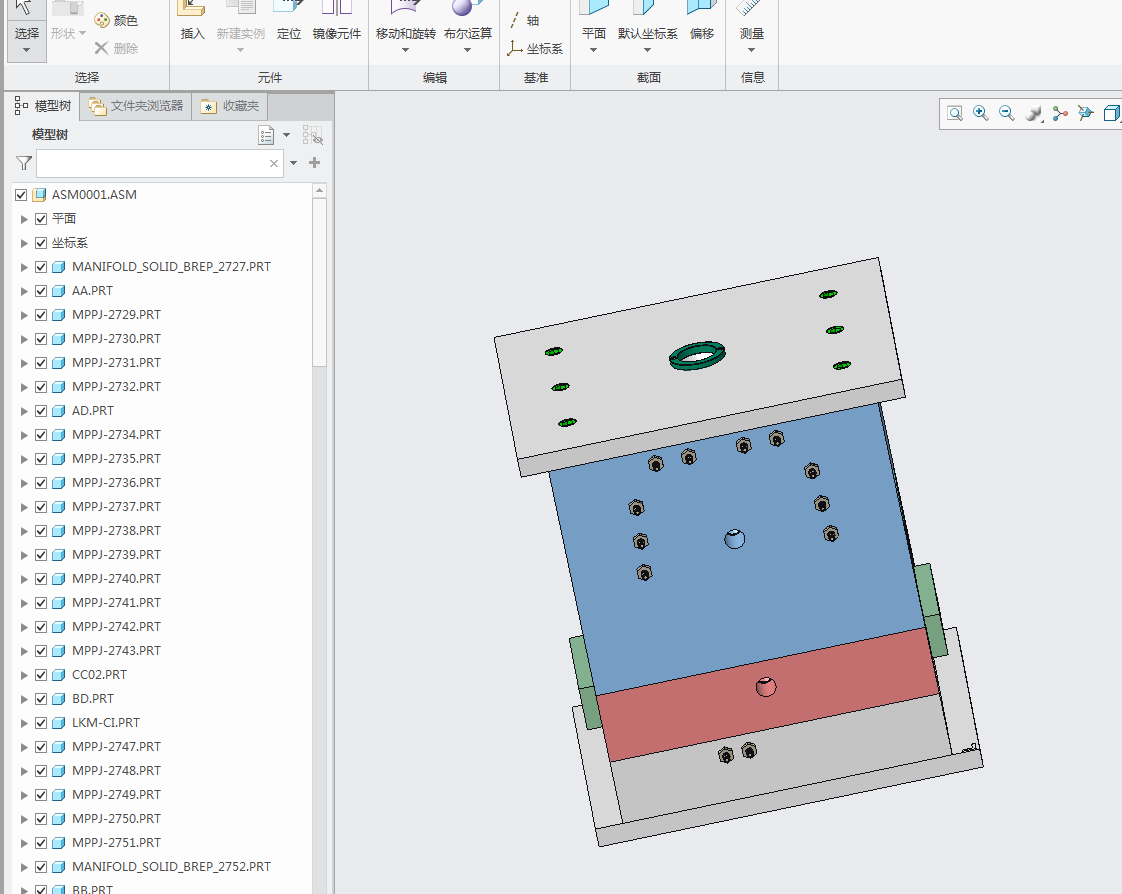Uncheck the ASM0001.ASM root checkbox
The height and width of the screenshot is (894, 1122).
click(x=21, y=195)
